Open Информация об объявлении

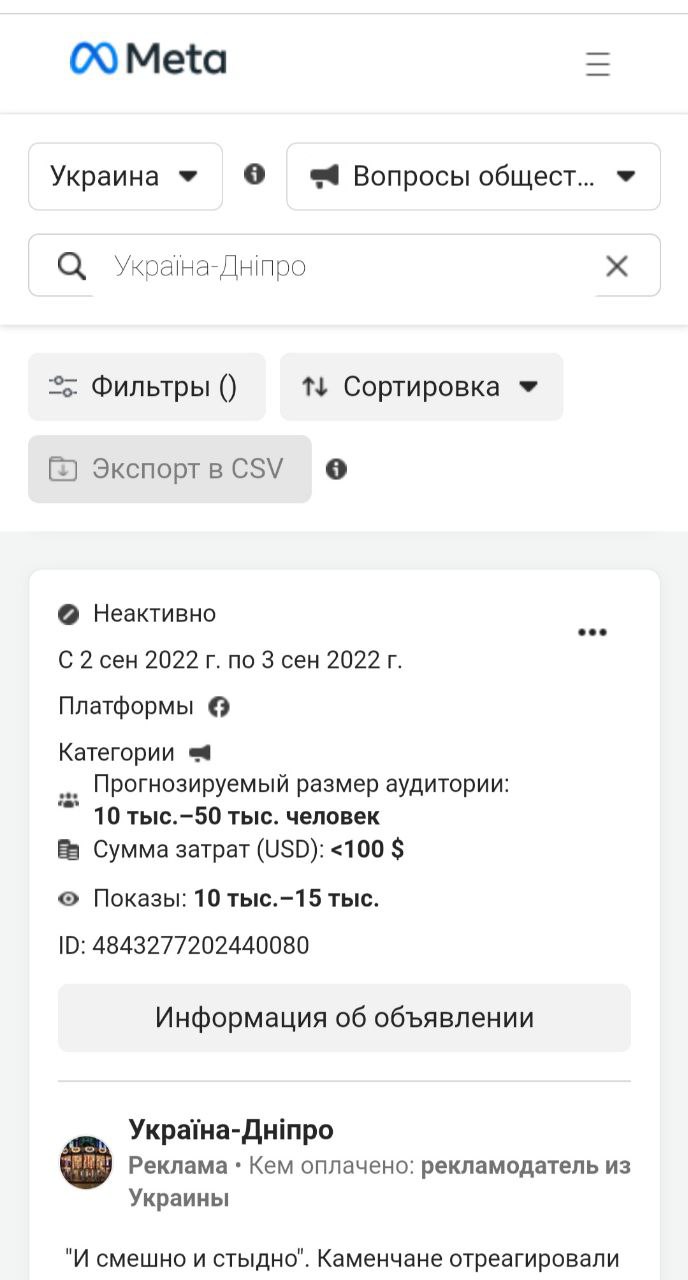click(x=344, y=1018)
